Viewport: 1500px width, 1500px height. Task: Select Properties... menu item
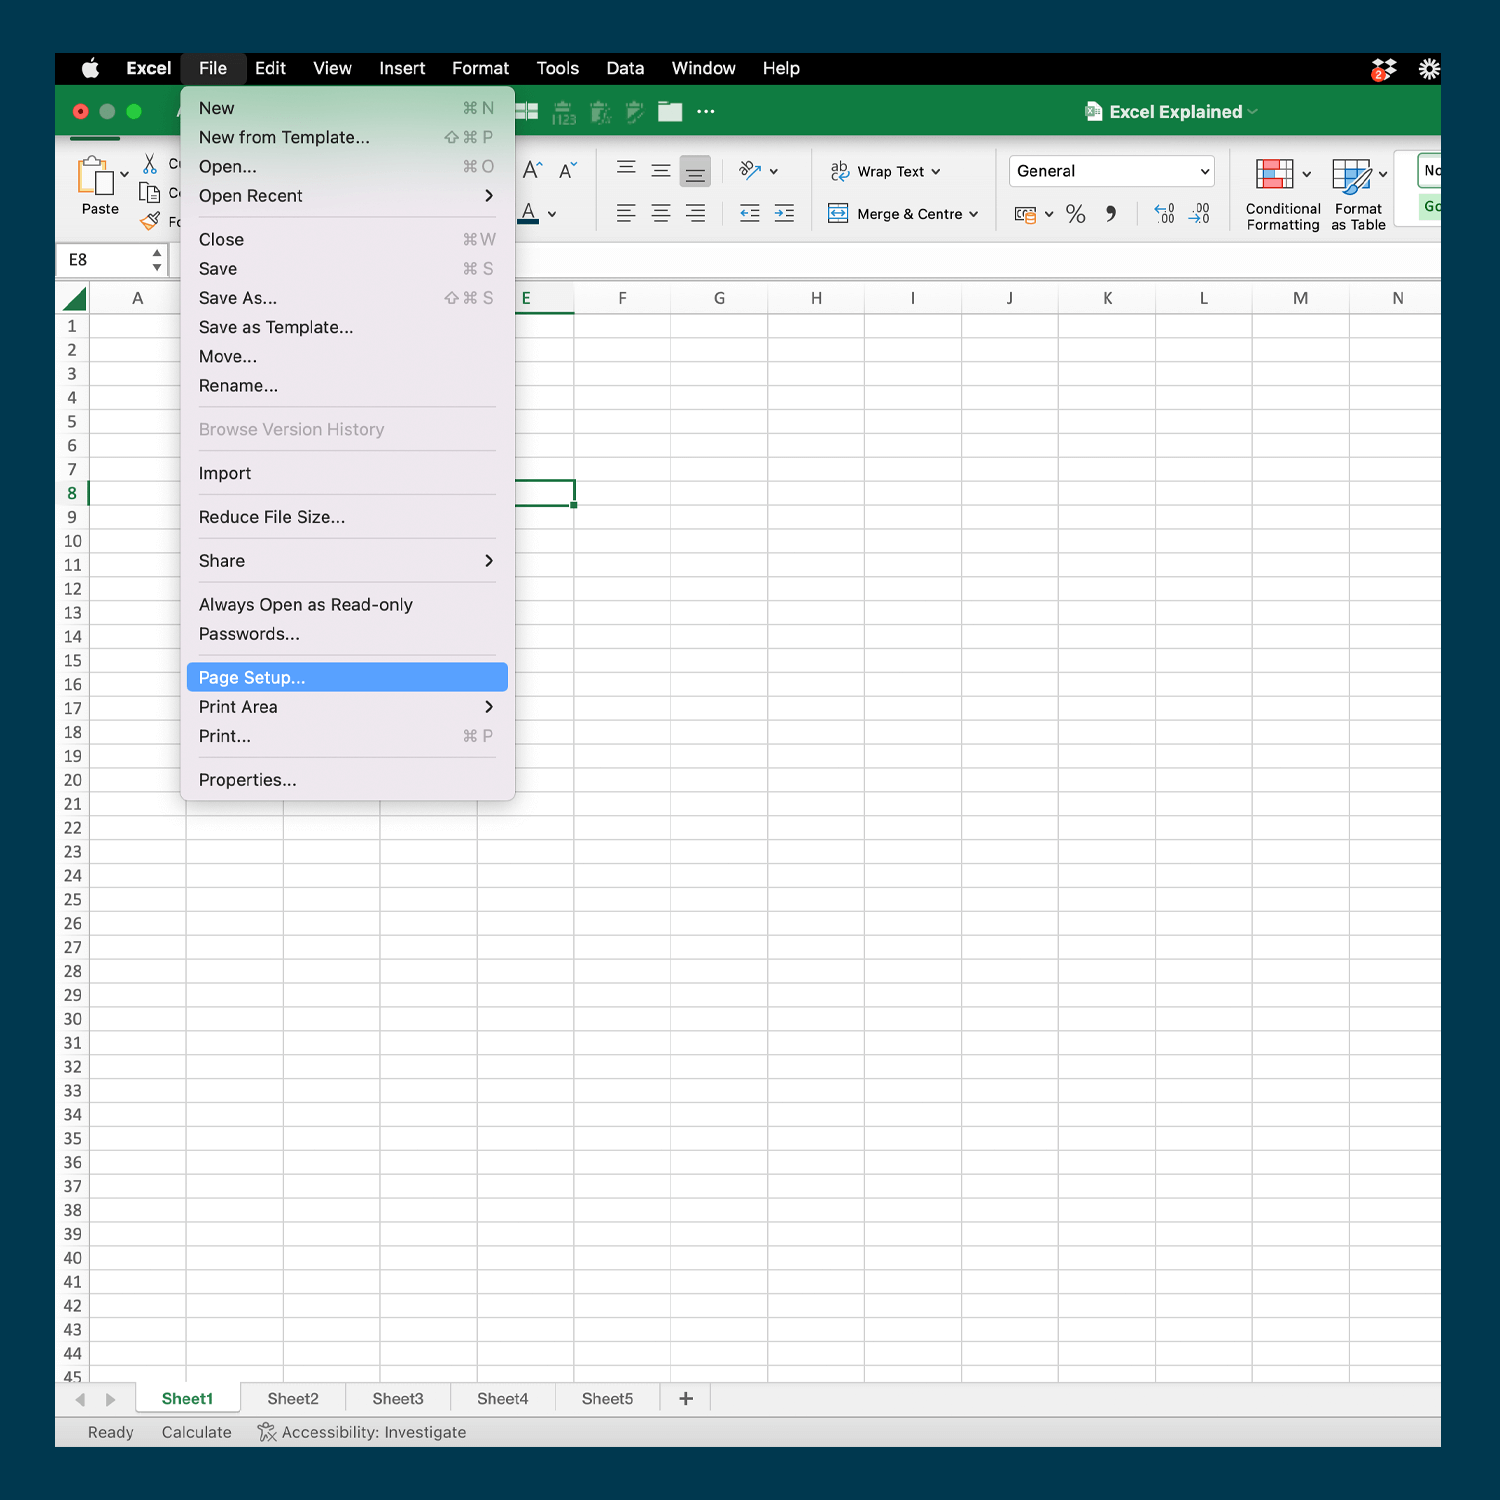pos(347,779)
